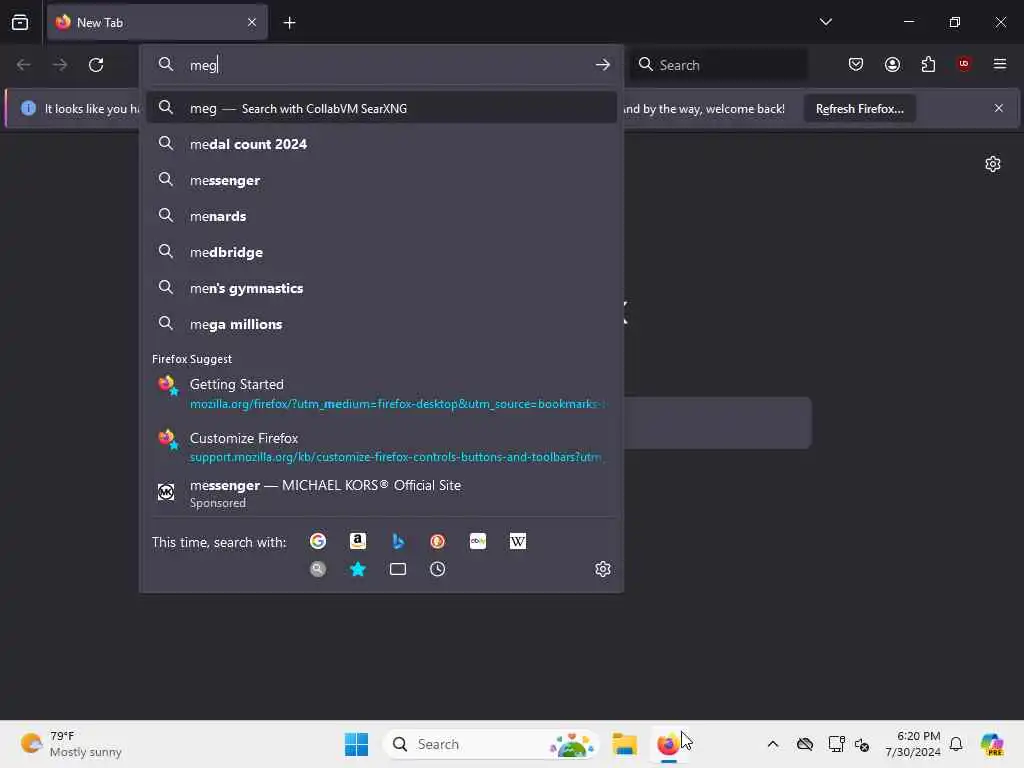This screenshot has height=768, width=1024.
Task: Search this time with eBay
Action: coord(477,541)
